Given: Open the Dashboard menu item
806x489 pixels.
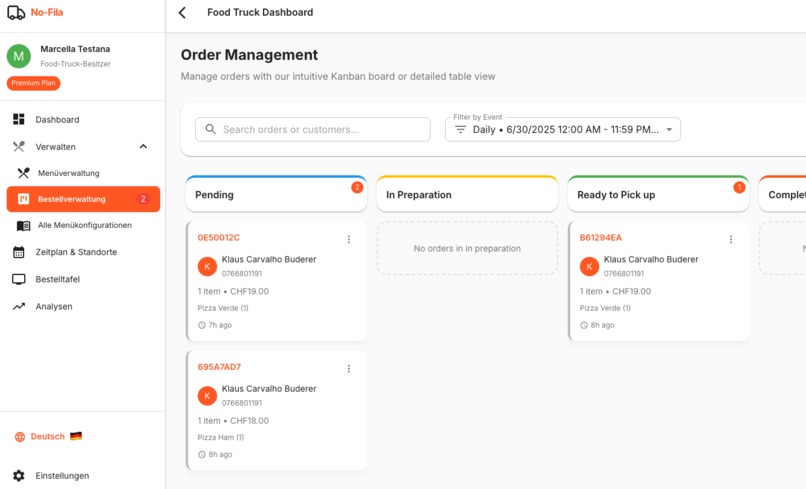Looking at the screenshot, I should click(83, 119).
